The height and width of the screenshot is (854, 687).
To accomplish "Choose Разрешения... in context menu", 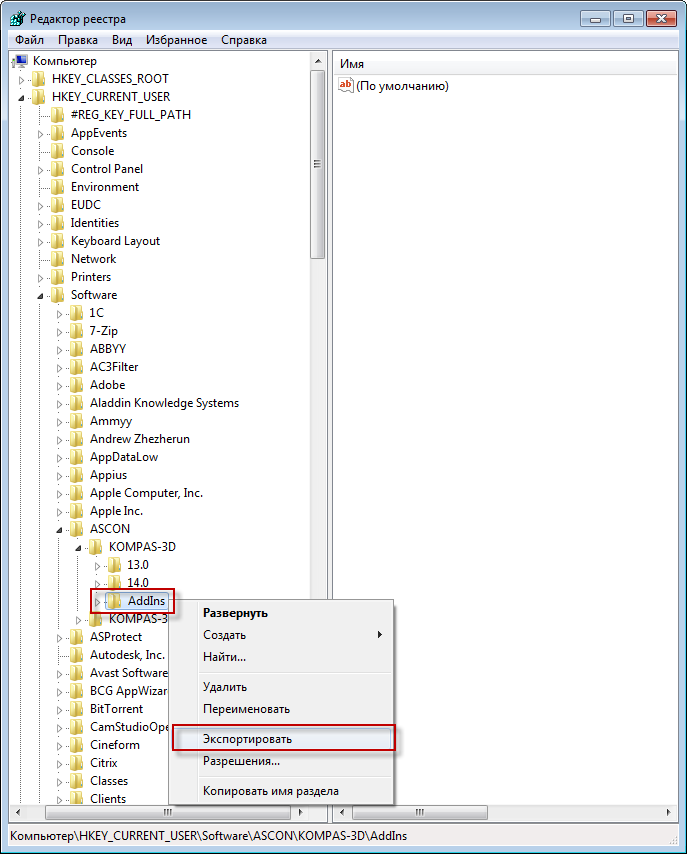I will coord(281,761).
